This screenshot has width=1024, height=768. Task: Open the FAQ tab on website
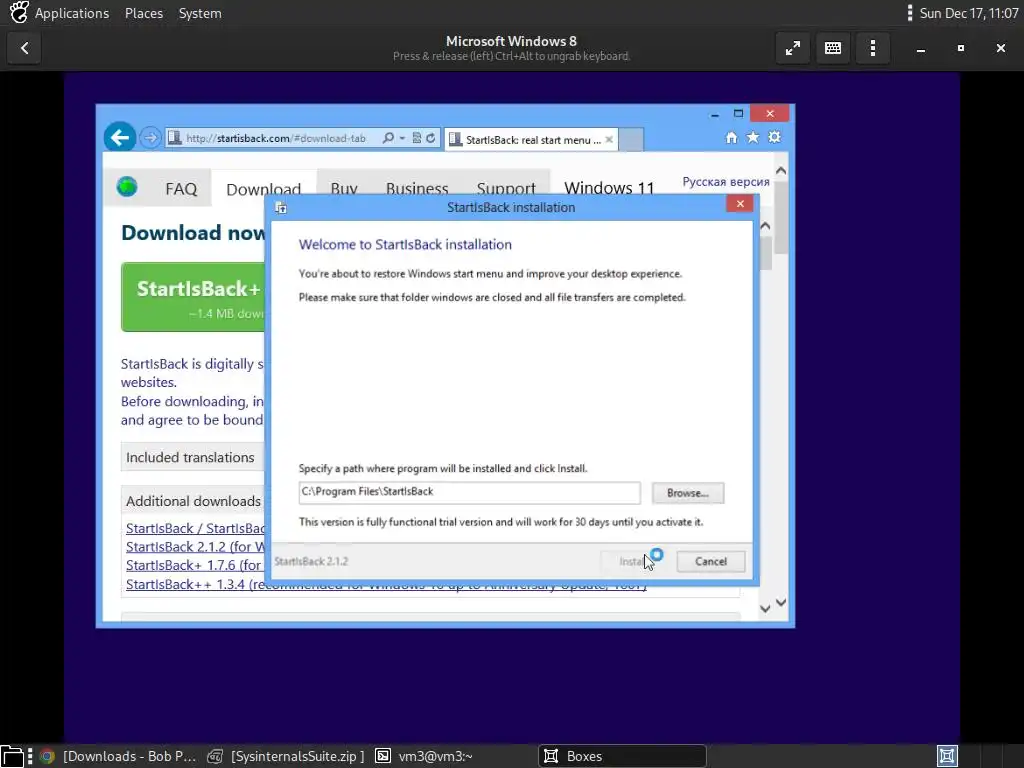tap(181, 189)
